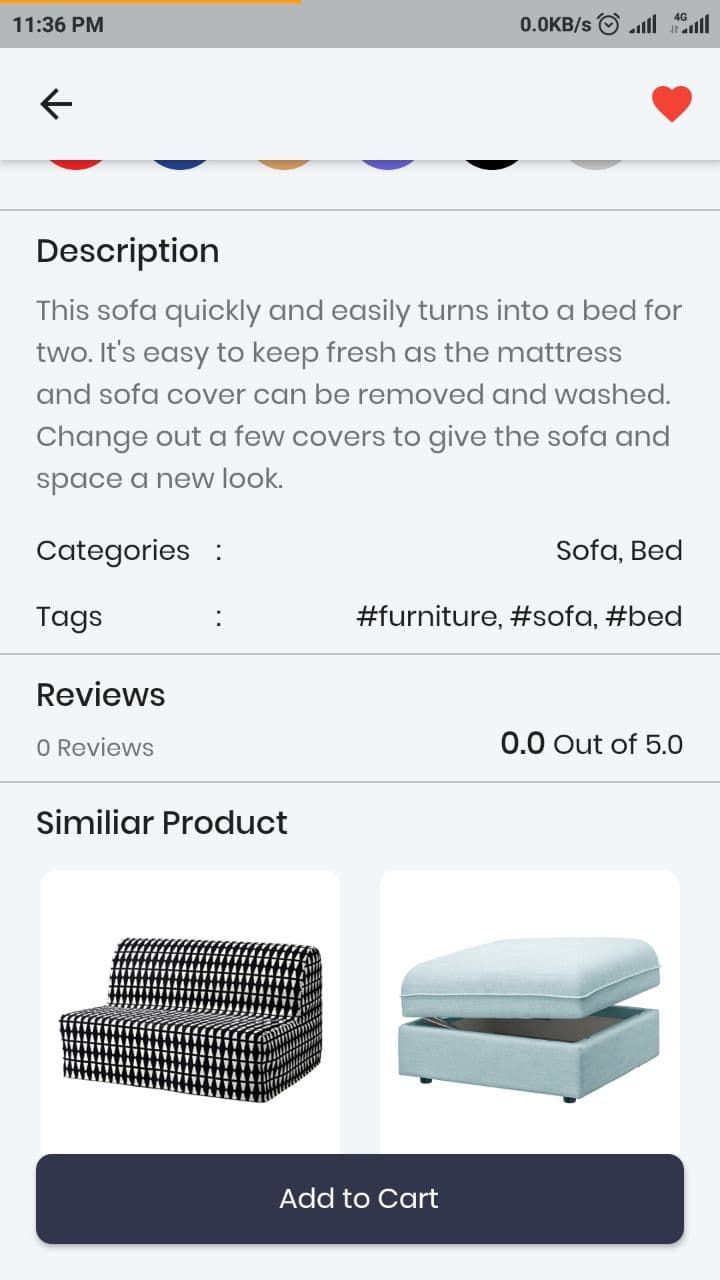Tap the "0 Reviews" link
720x1280 pixels.
(x=95, y=748)
